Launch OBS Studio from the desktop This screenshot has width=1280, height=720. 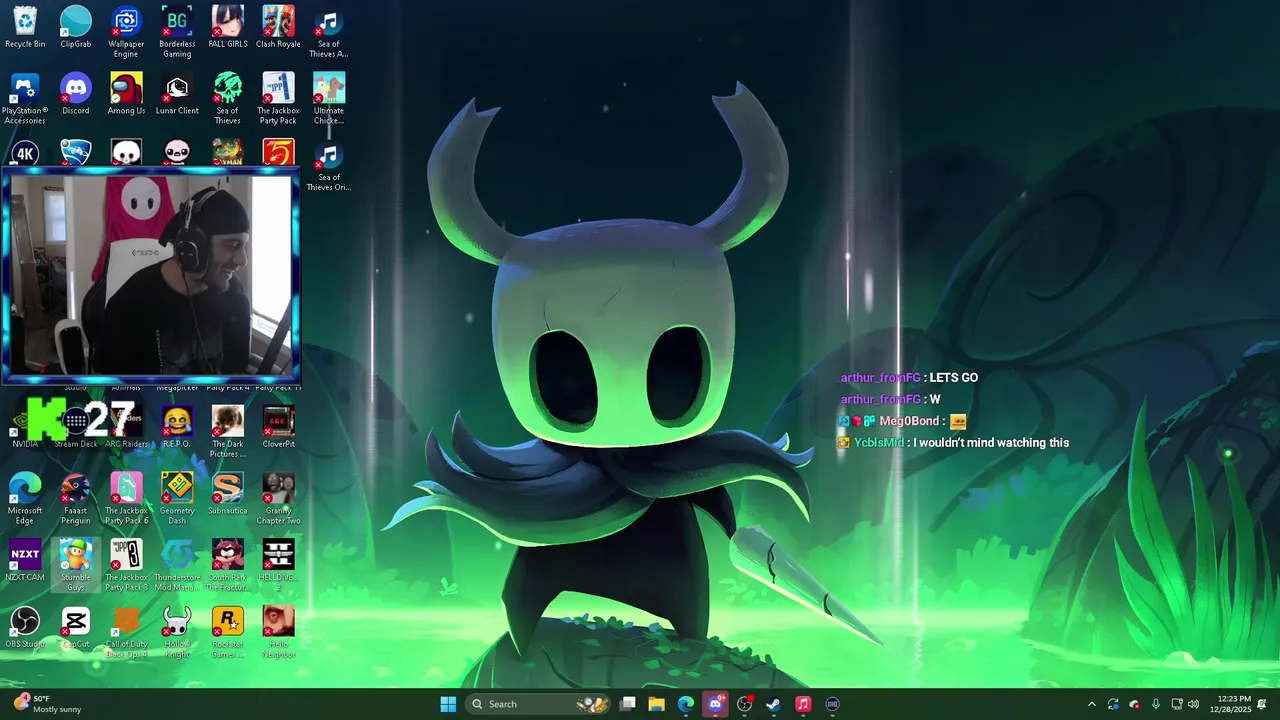click(x=25, y=627)
